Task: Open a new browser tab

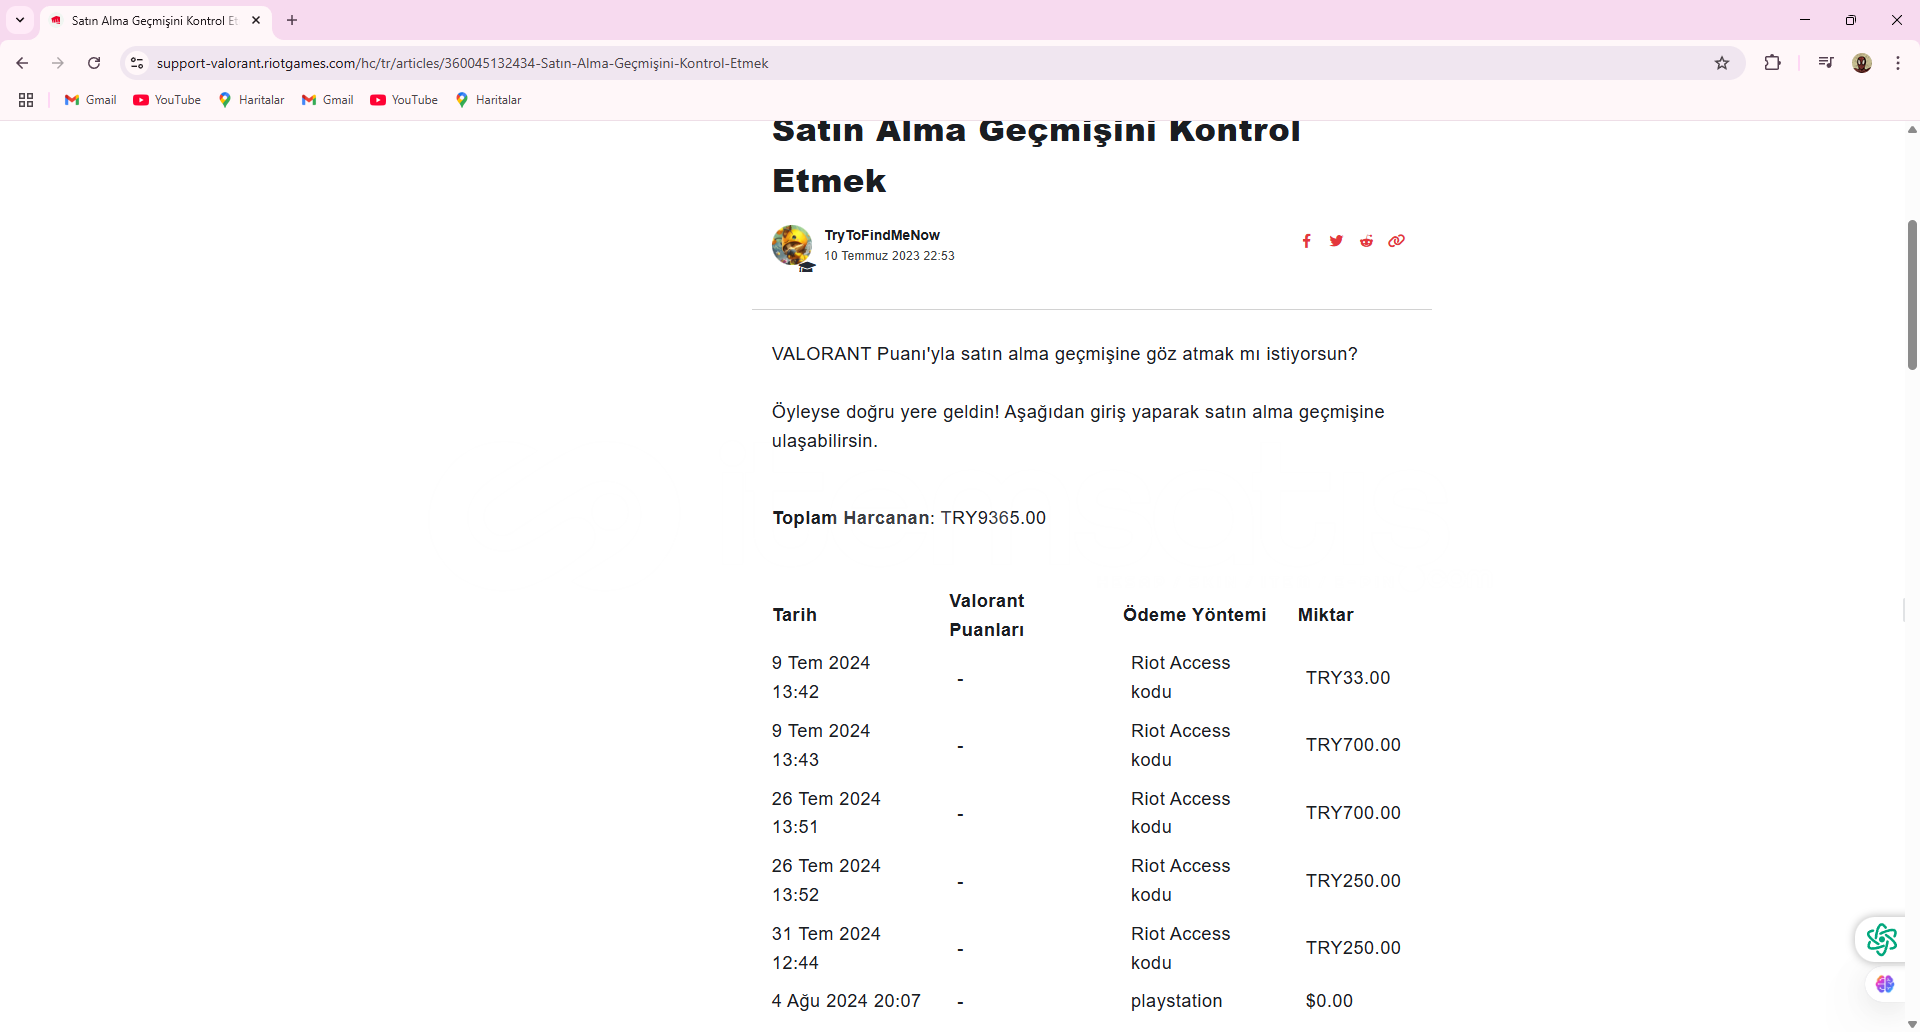Action: [x=292, y=20]
